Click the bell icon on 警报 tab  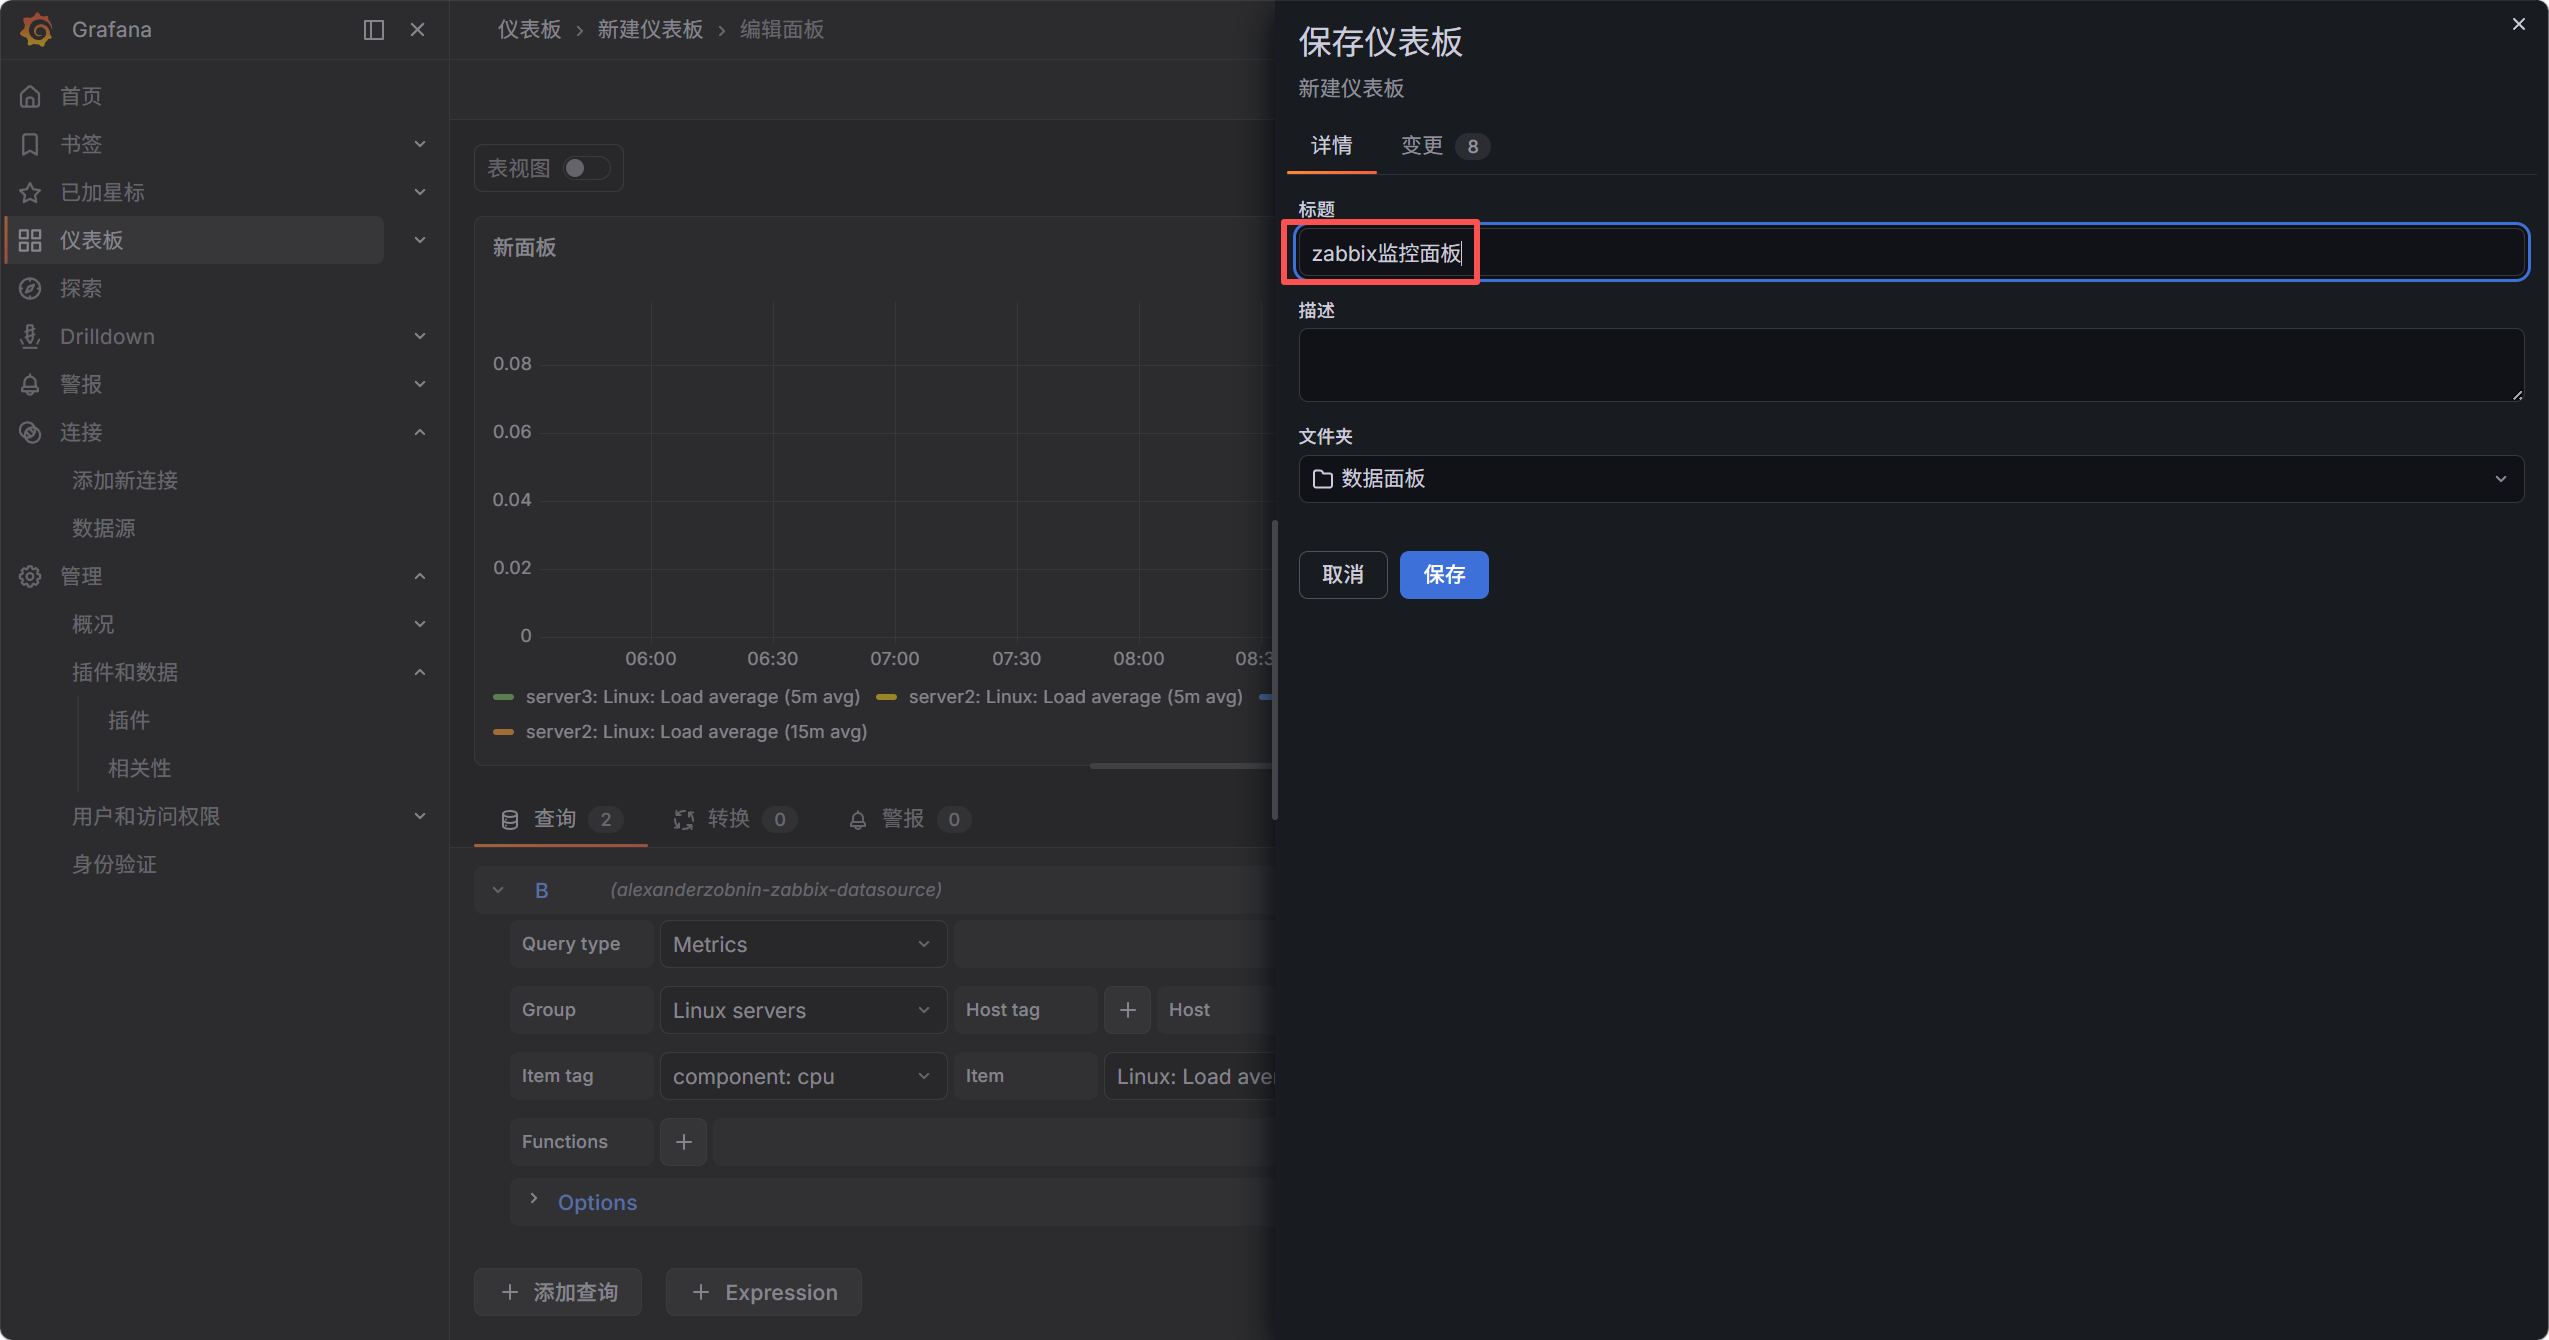point(858,820)
